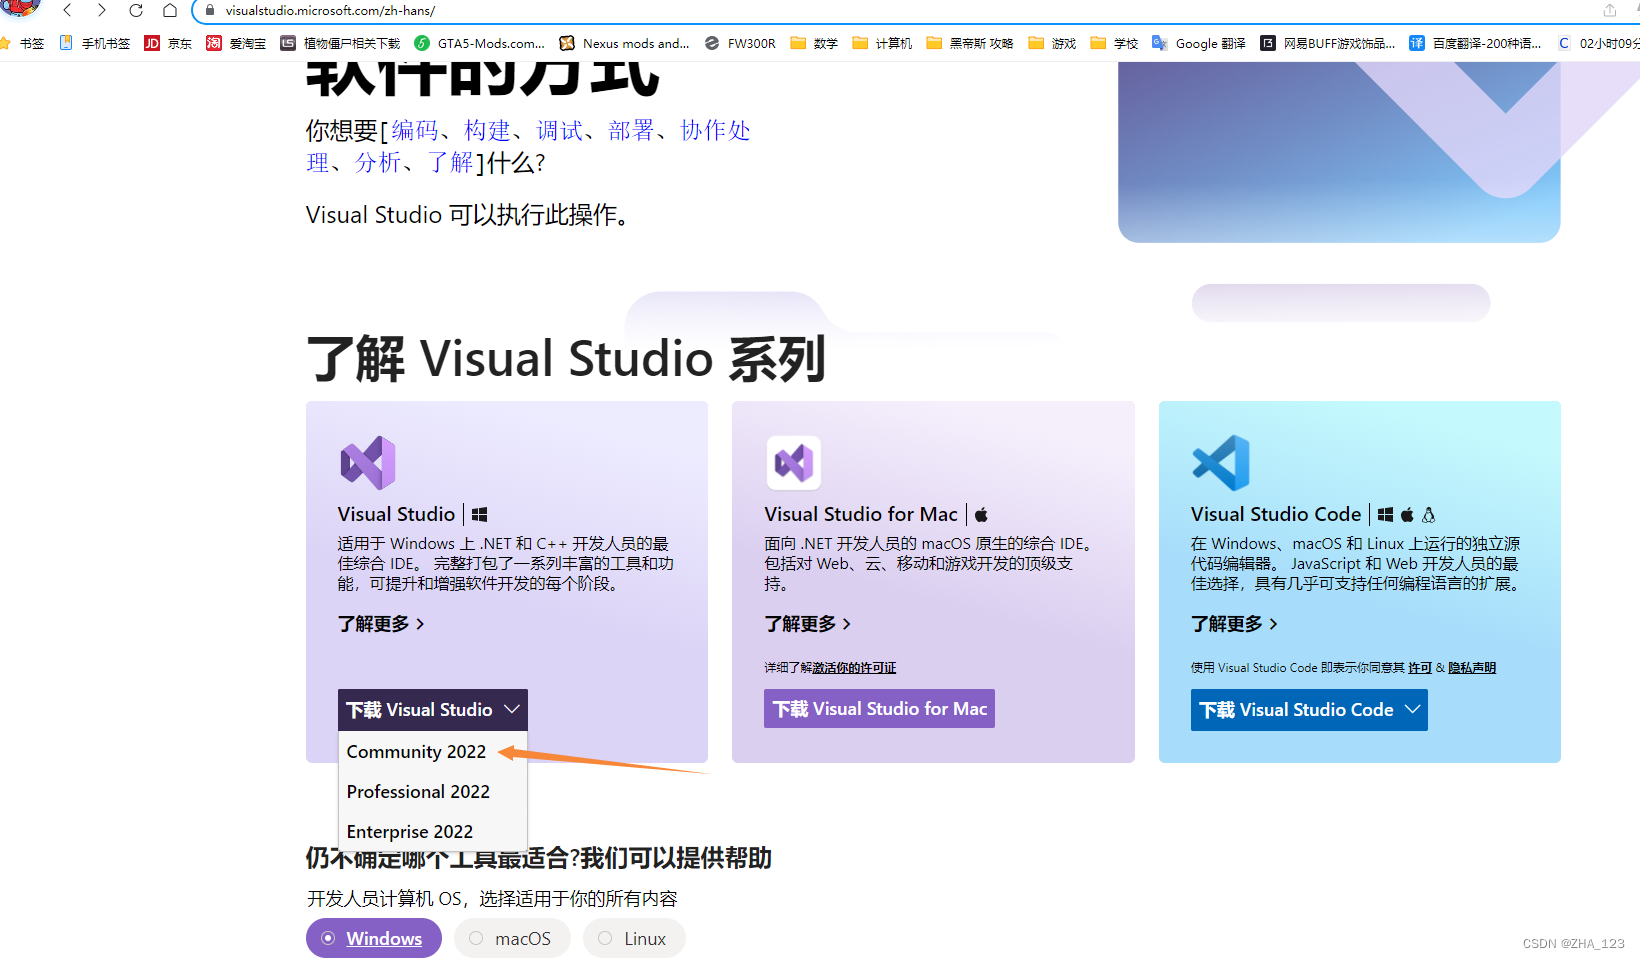
Task: Go forward to the next page
Action: coord(101,10)
